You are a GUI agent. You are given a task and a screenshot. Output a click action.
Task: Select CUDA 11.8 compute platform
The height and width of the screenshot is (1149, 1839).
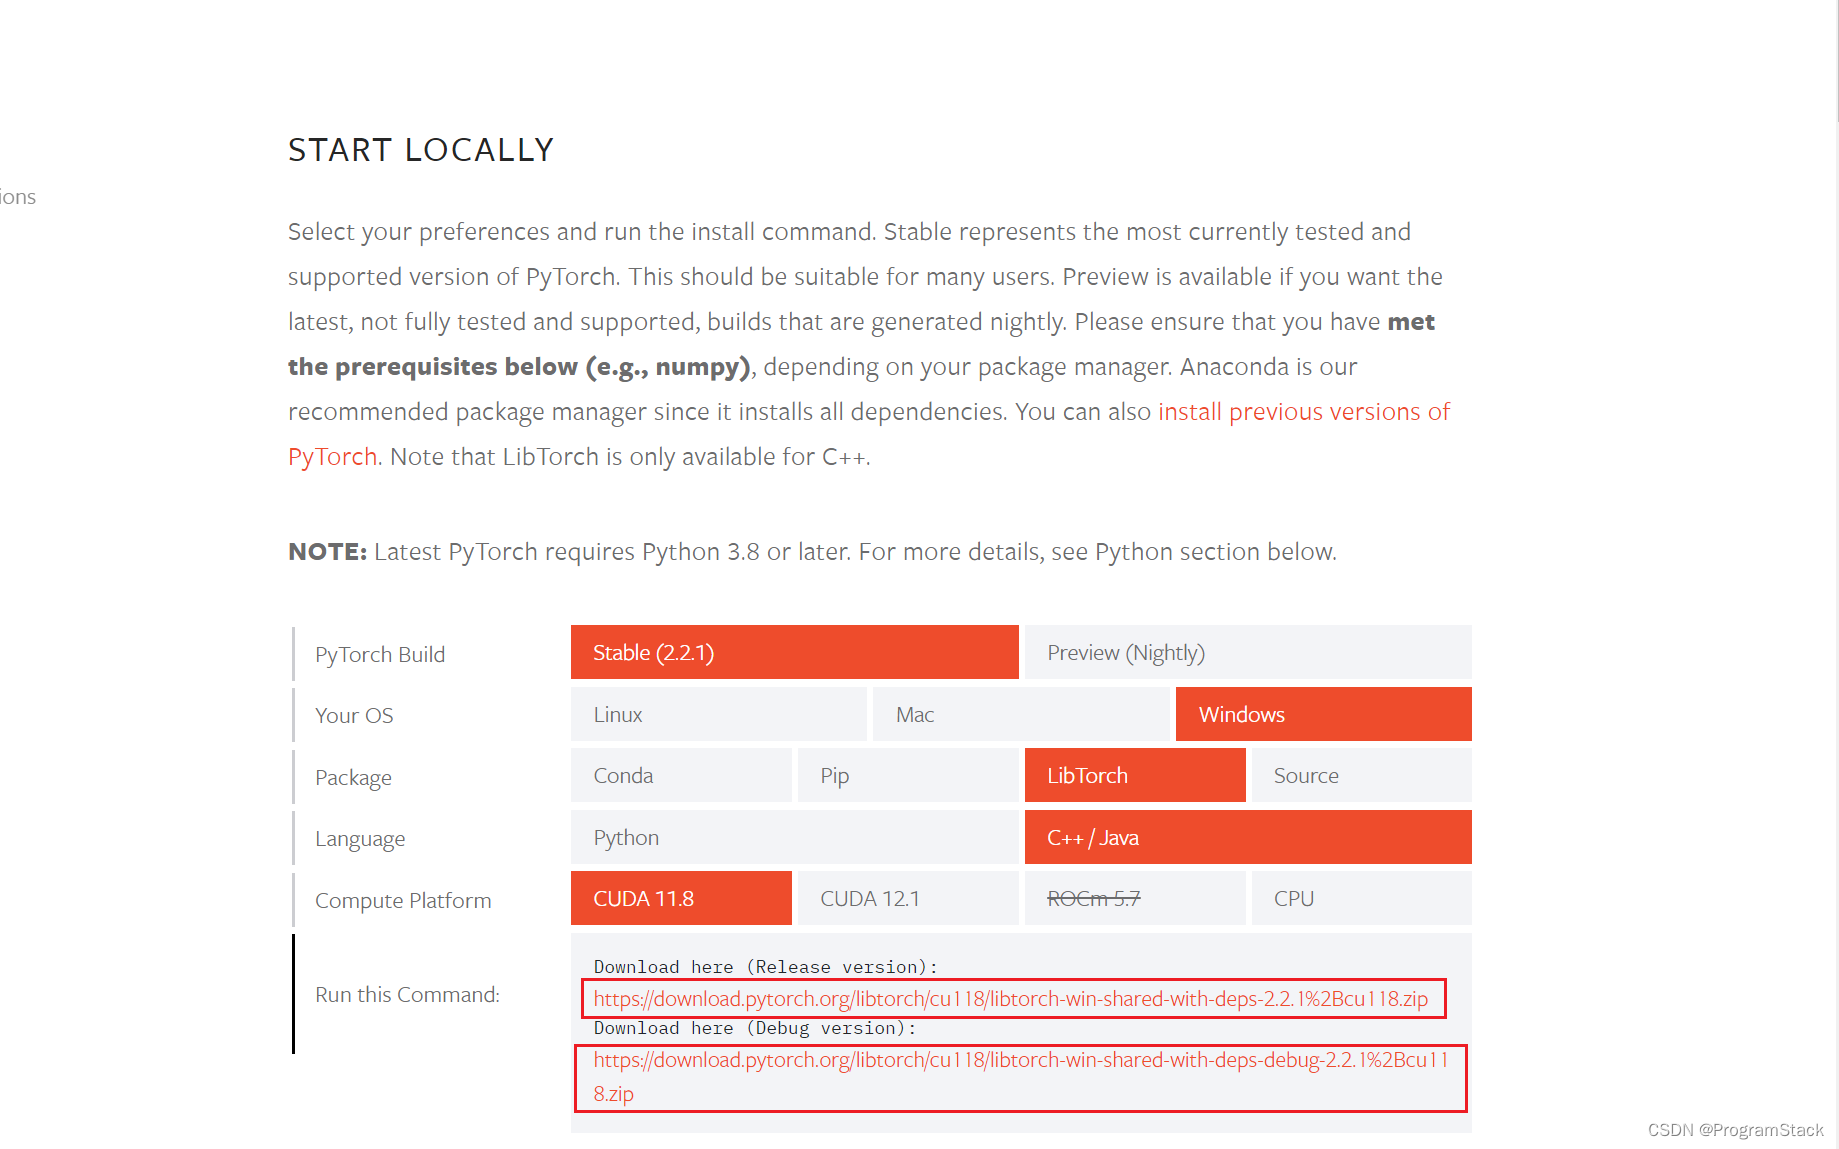click(x=681, y=897)
